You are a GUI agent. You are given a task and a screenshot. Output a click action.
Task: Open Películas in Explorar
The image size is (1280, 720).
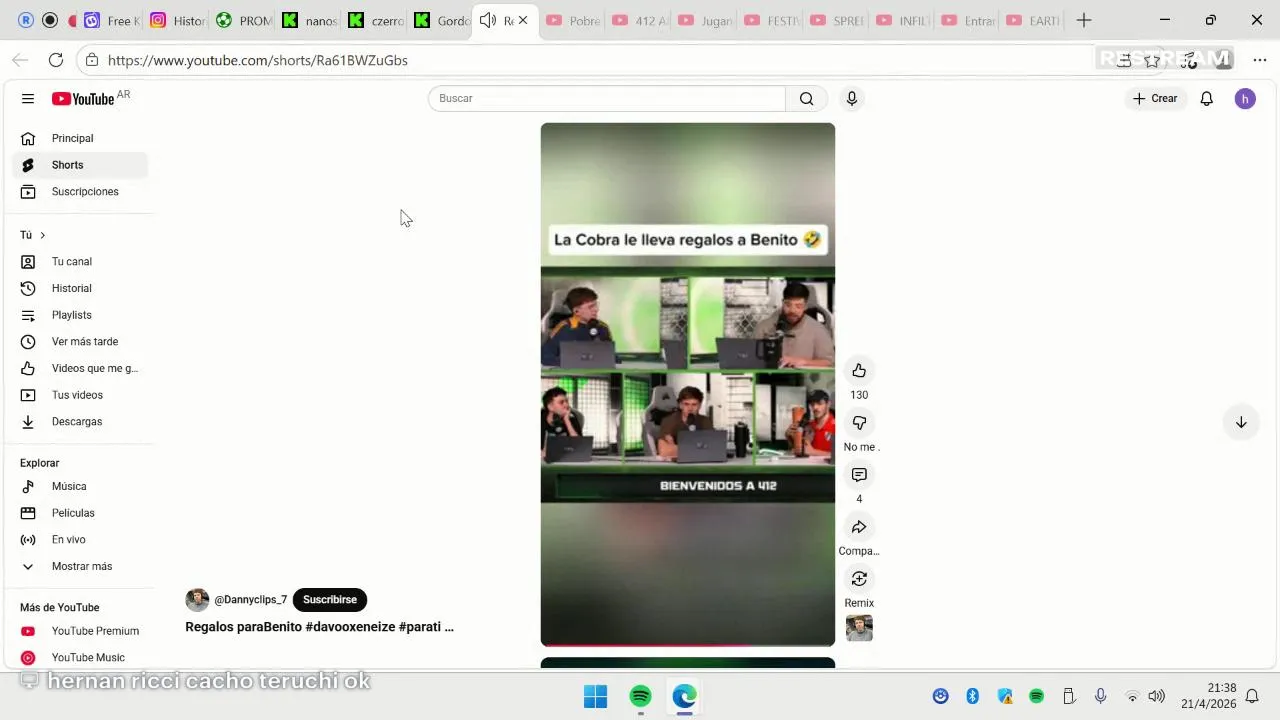(x=80, y=513)
